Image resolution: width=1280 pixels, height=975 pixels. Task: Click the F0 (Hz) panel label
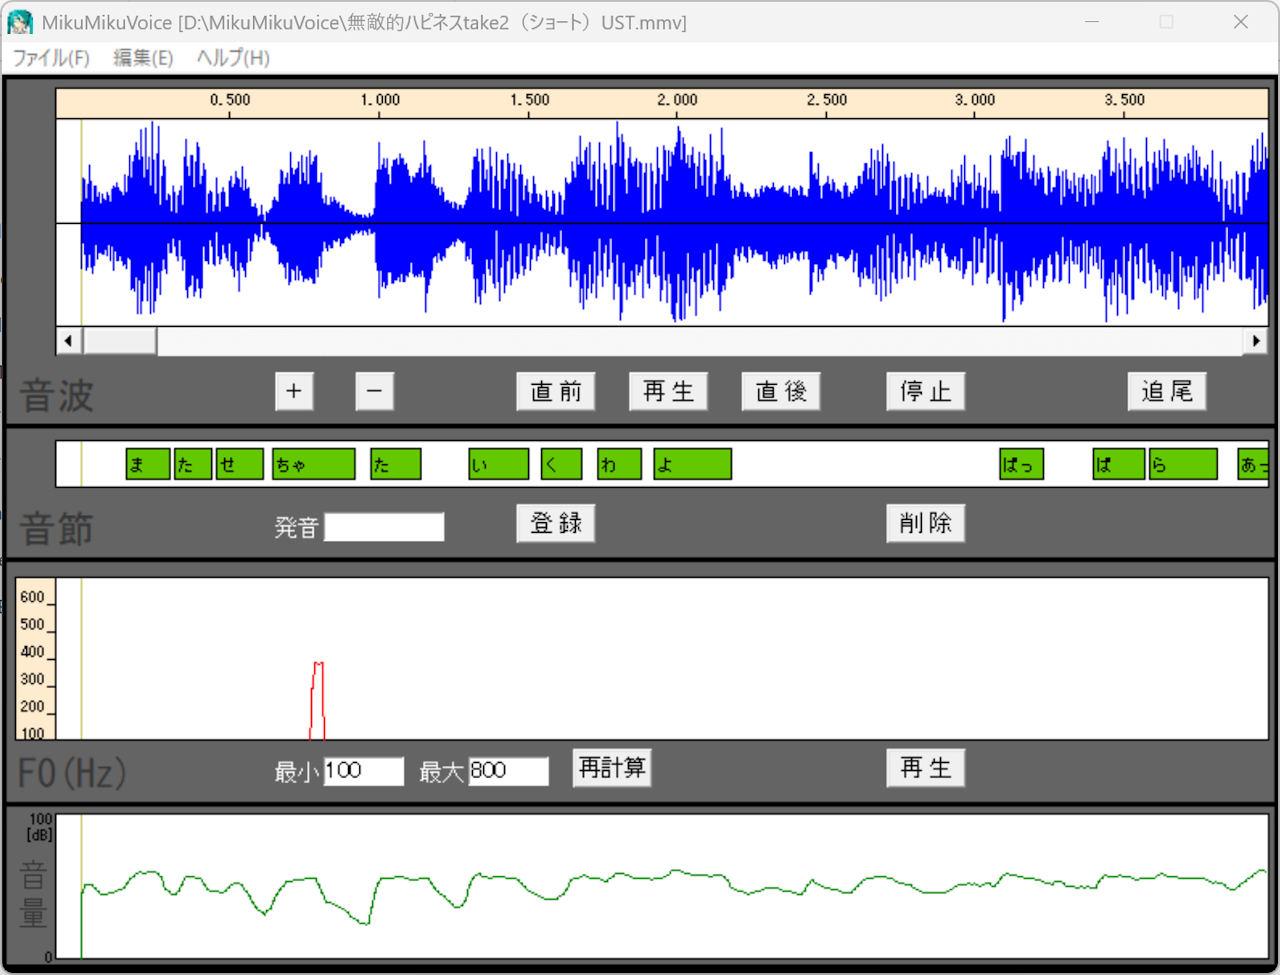72,773
